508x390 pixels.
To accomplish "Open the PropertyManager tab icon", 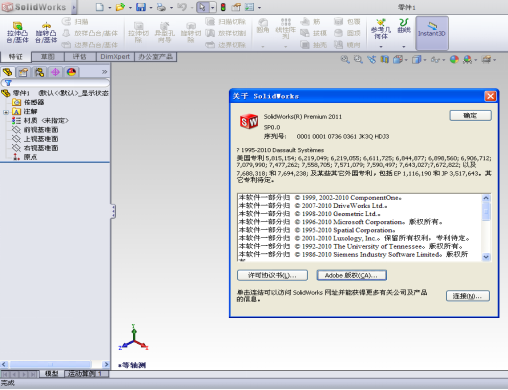I will [x=23, y=72].
